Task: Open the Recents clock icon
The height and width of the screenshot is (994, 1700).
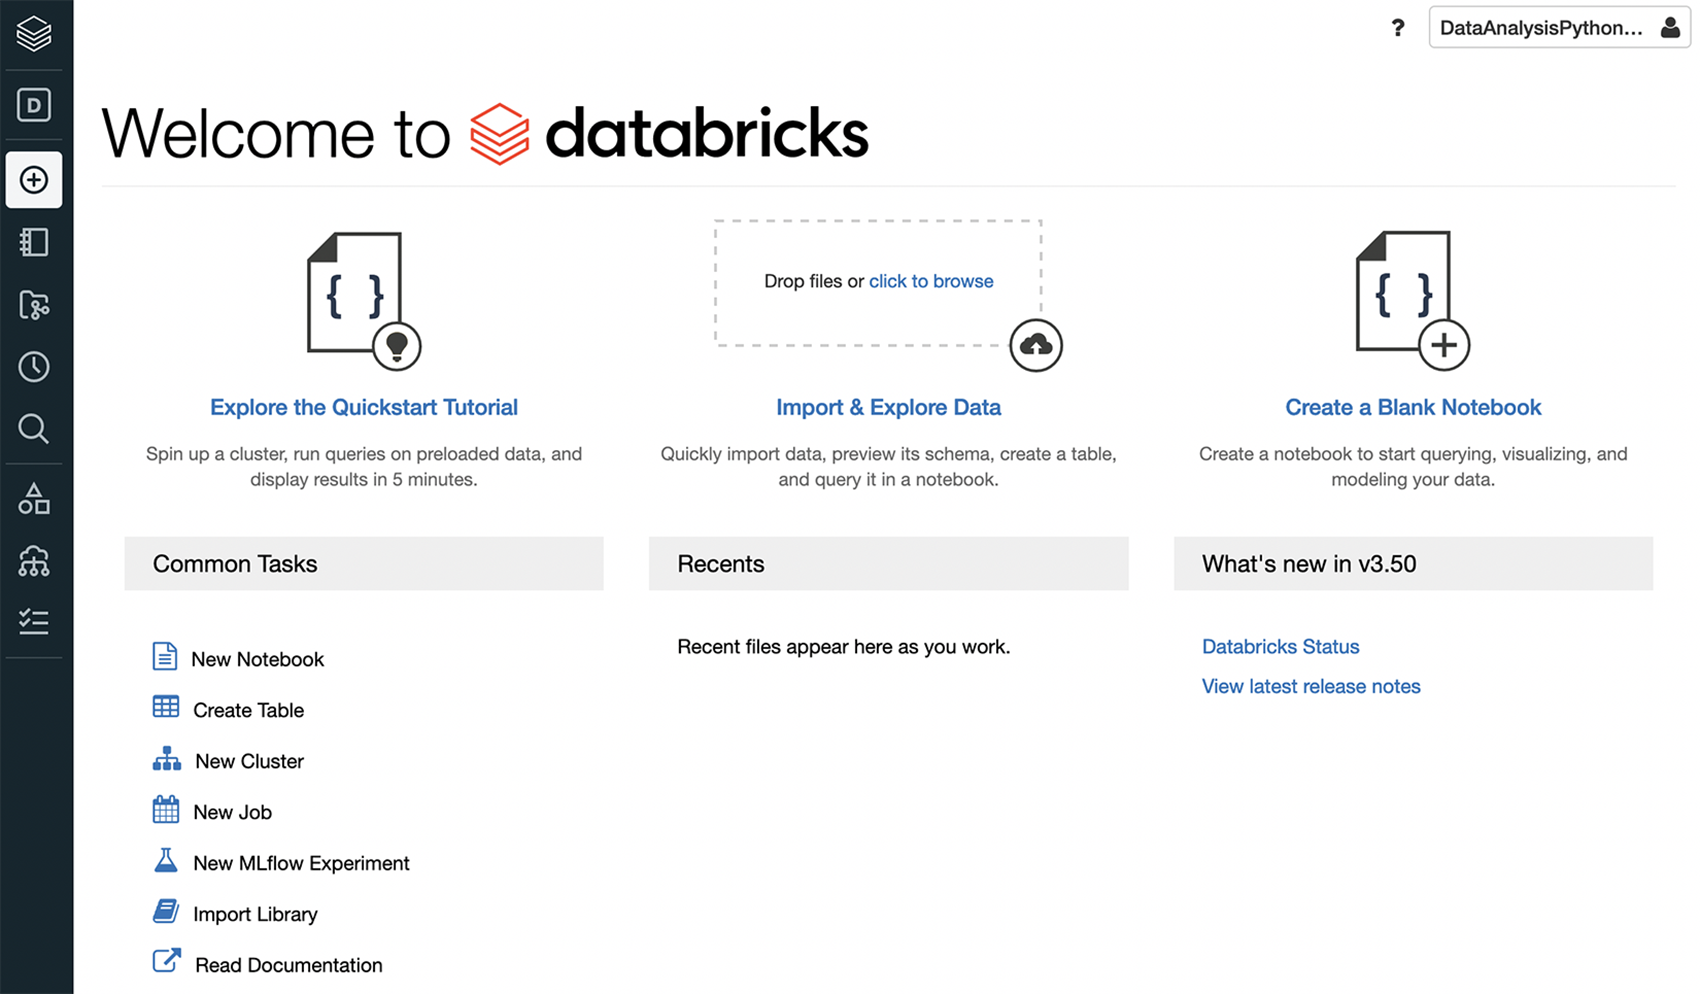Action: pos(34,366)
